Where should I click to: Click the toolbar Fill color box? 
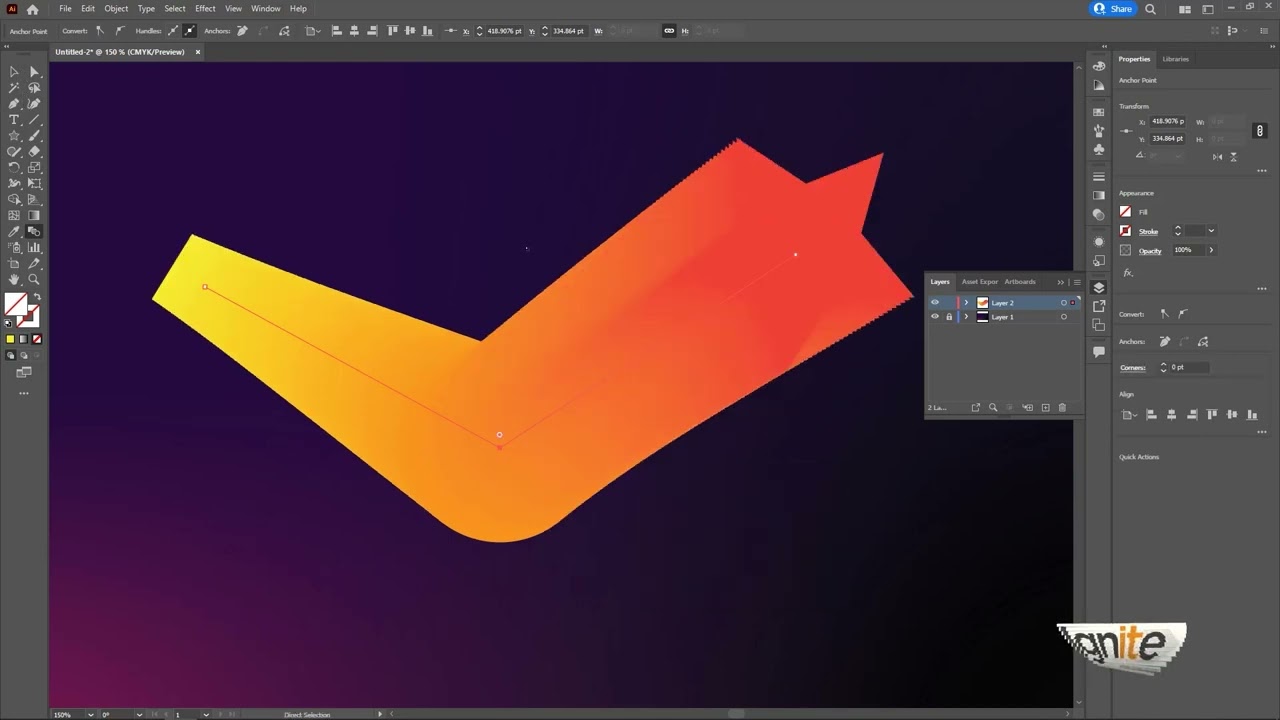tap(15, 304)
